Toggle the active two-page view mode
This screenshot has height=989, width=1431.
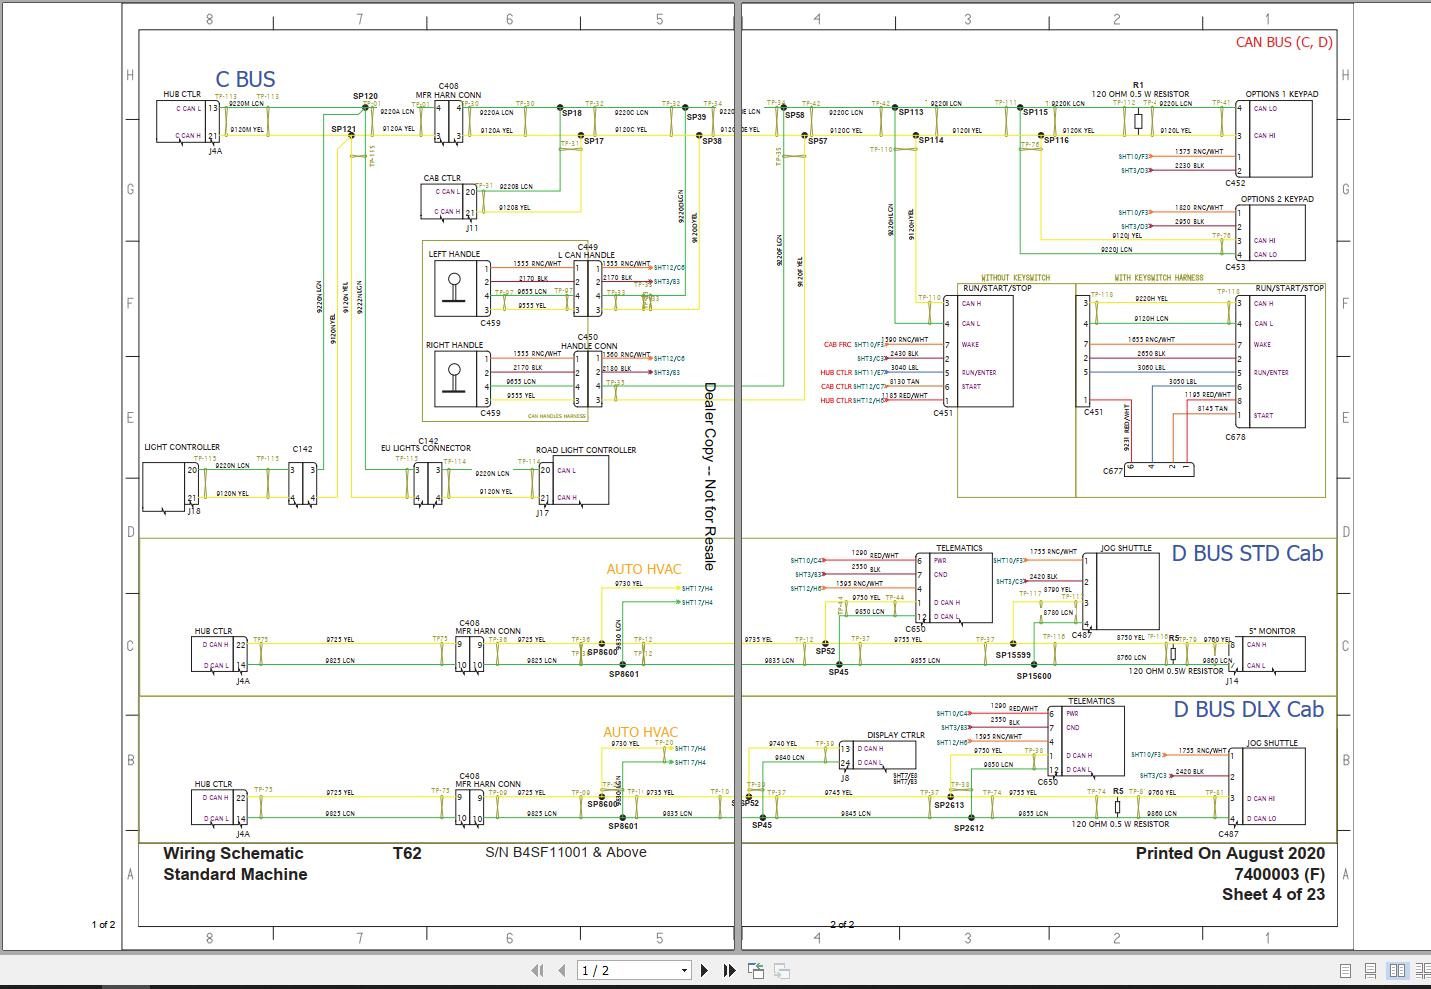[1397, 970]
